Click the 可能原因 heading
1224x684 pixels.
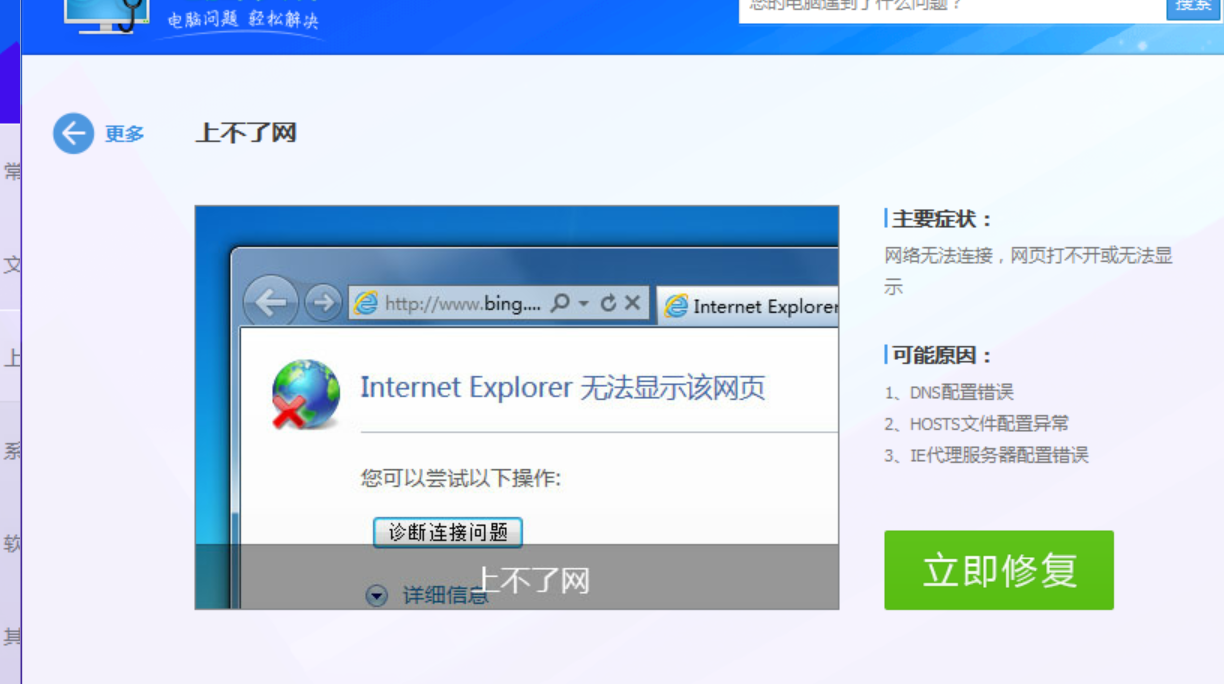(942, 355)
